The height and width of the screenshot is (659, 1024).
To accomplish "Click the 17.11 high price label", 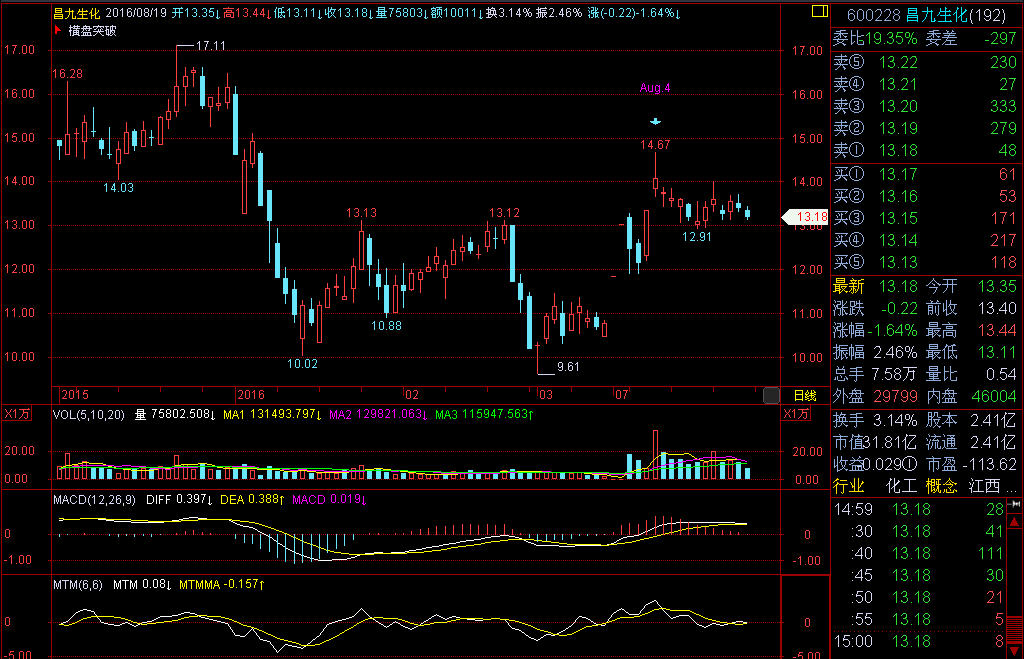I will 210,46.
